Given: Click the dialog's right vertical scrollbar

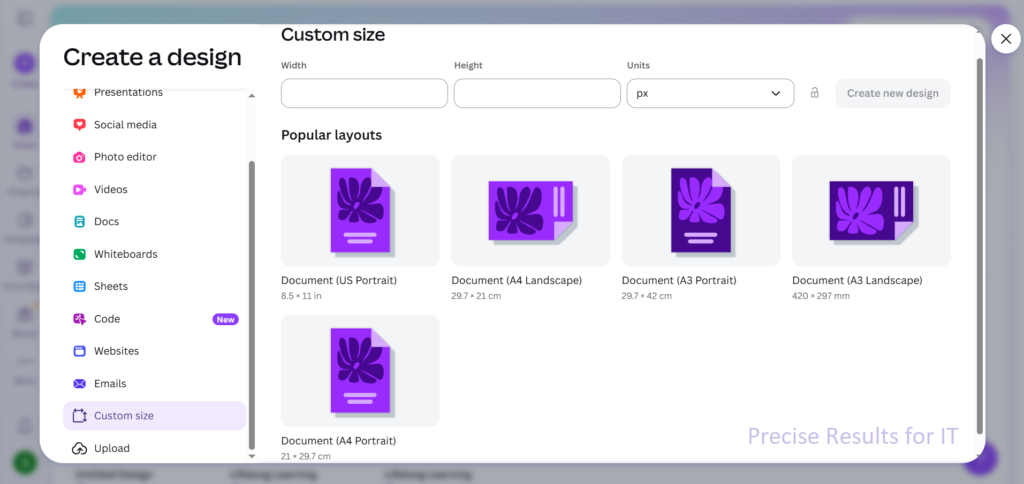Looking at the screenshot, I should point(980,246).
